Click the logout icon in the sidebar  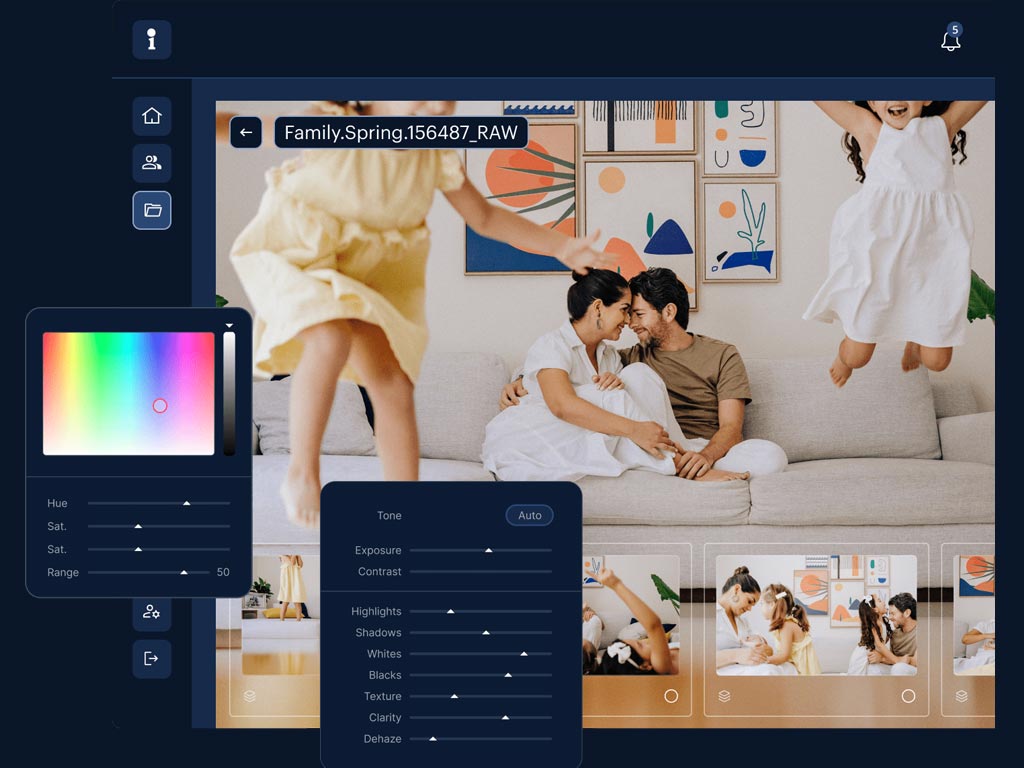(152, 659)
